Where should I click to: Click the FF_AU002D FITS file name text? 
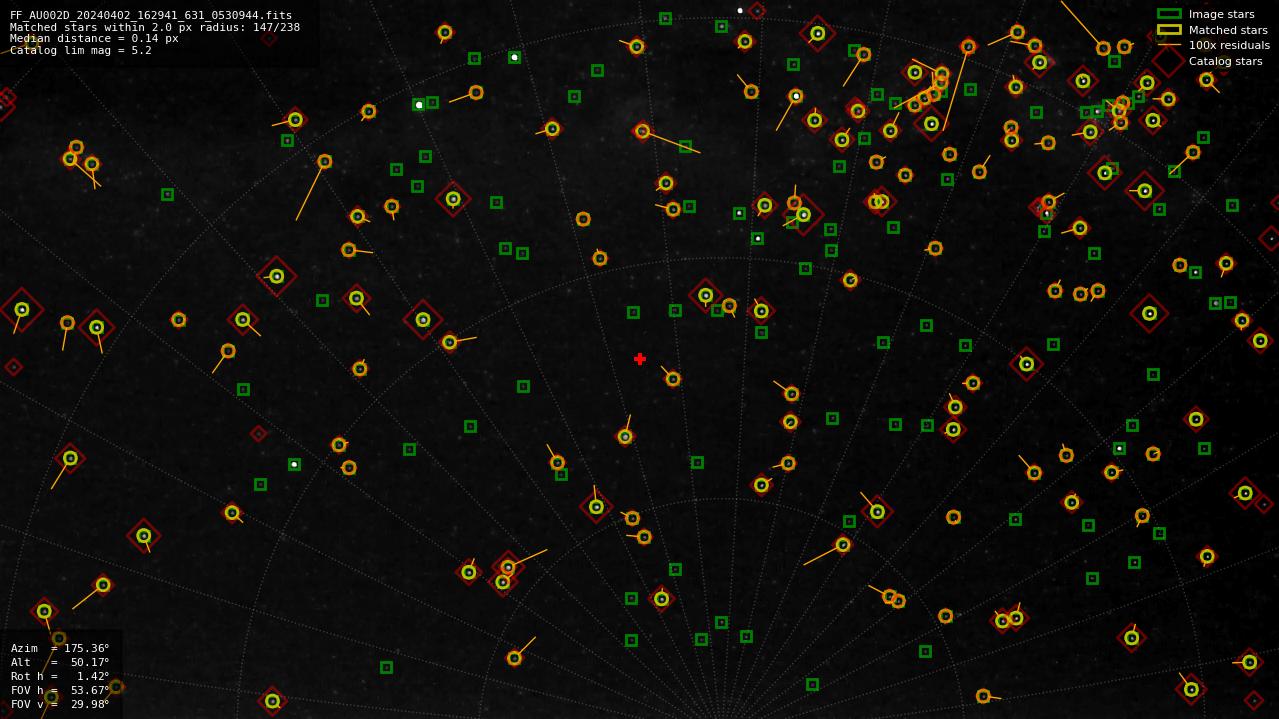click(x=151, y=15)
